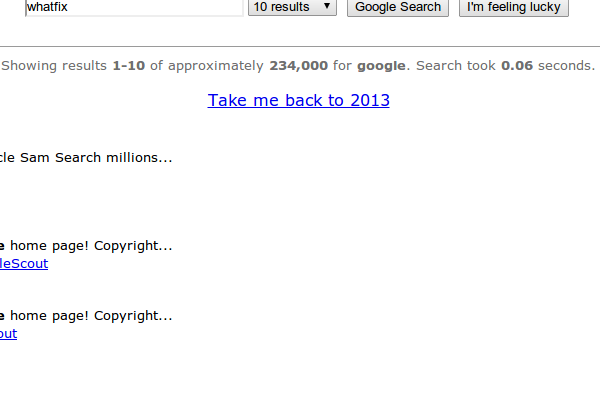Click the words "Search took"
600x400 pixels.
pos(456,65)
